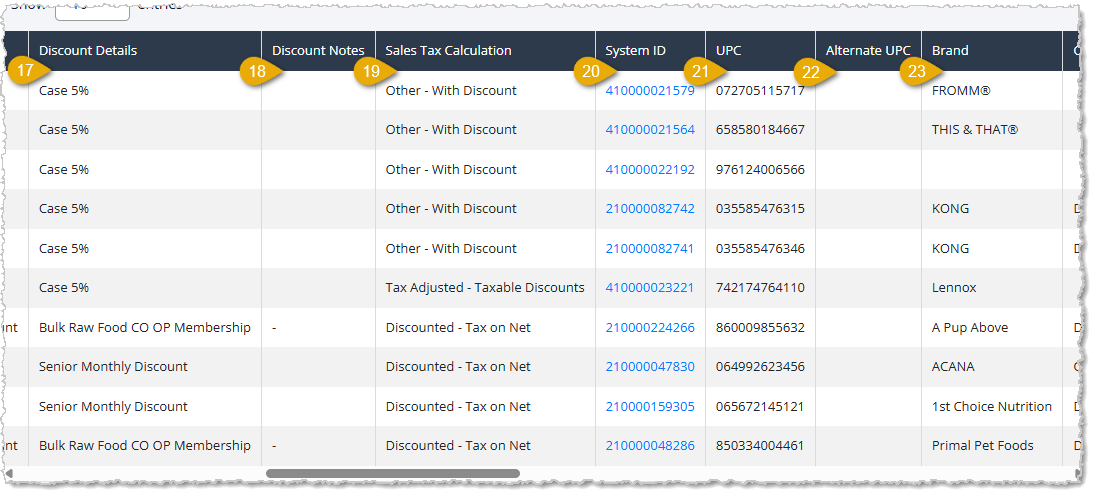Sort by Discount Notes column header
Viewport: 1096px width, 499px height.
tap(318, 50)
